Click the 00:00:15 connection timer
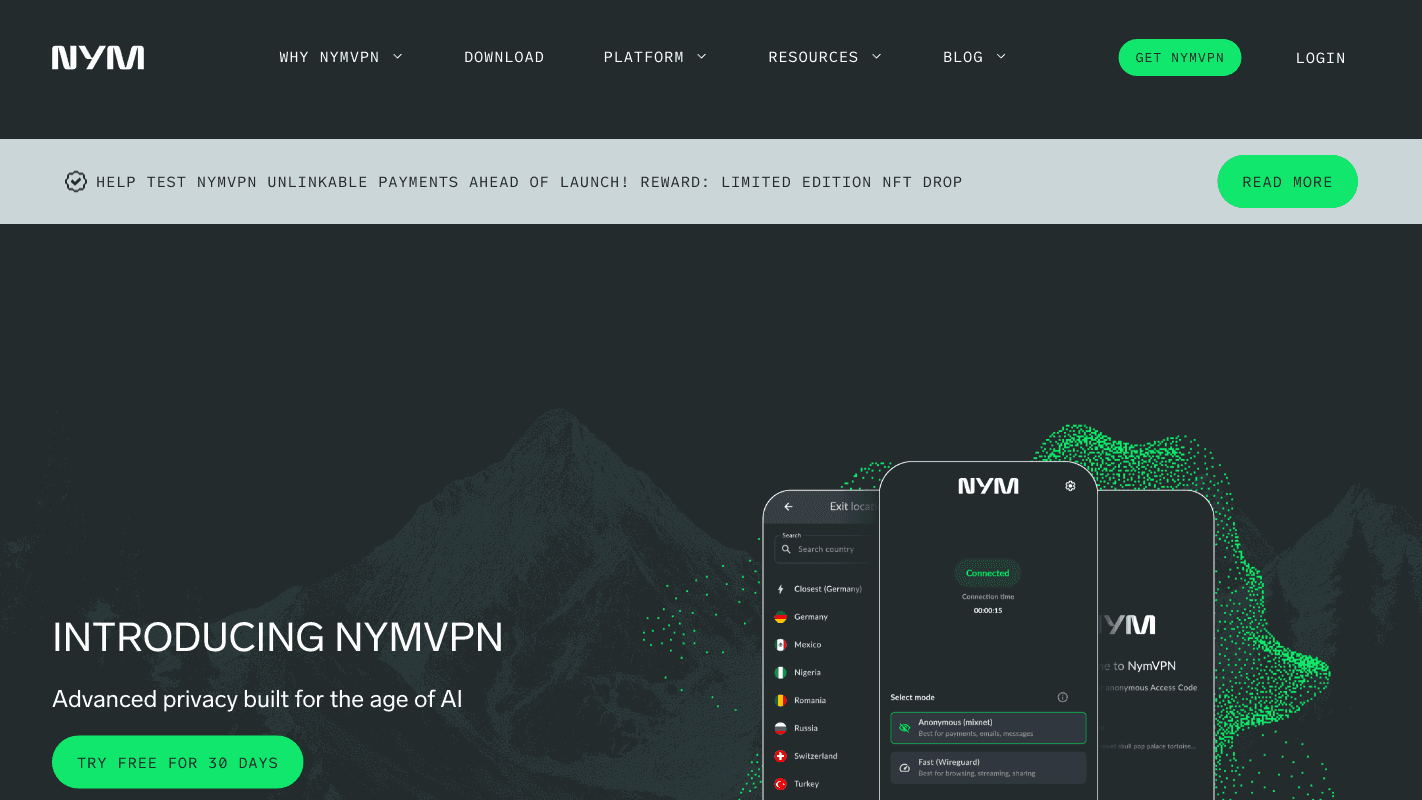 point(988,610)
